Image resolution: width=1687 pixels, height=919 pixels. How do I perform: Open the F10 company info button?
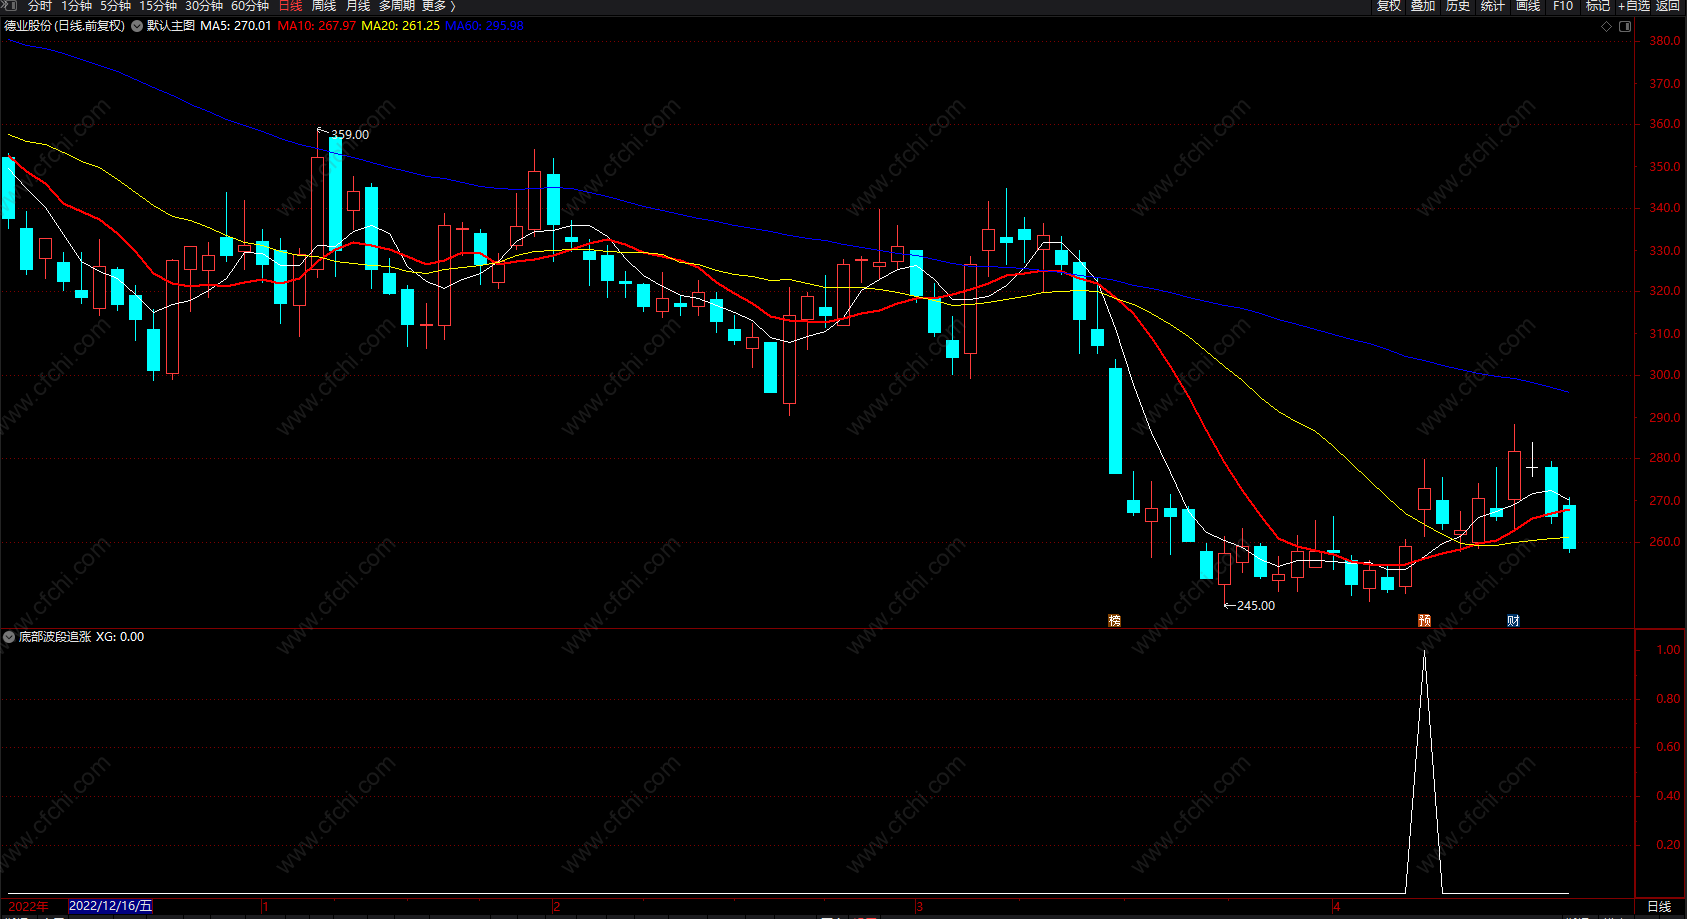click(x=1563, y=6)
